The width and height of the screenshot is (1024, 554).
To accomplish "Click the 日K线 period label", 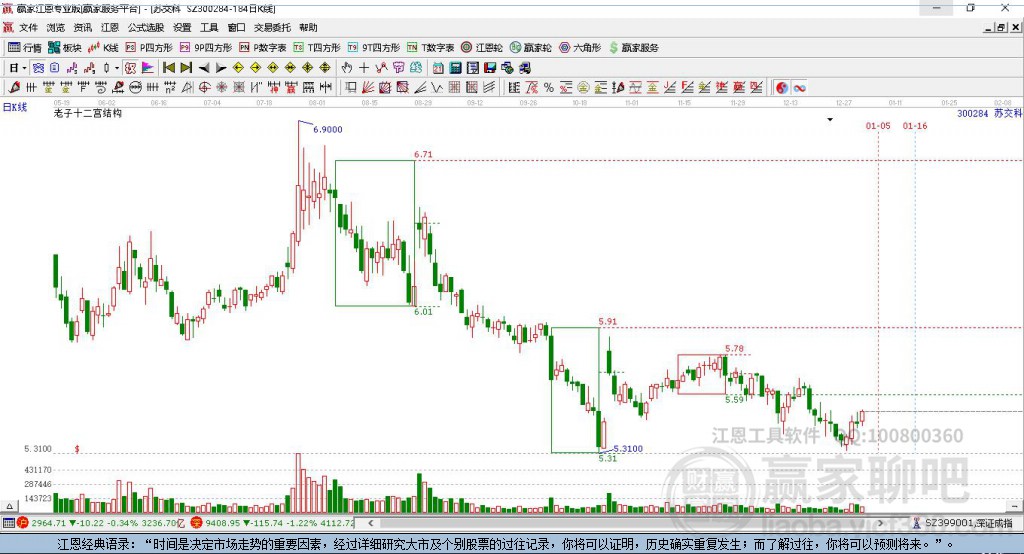I will coord(15,107).
